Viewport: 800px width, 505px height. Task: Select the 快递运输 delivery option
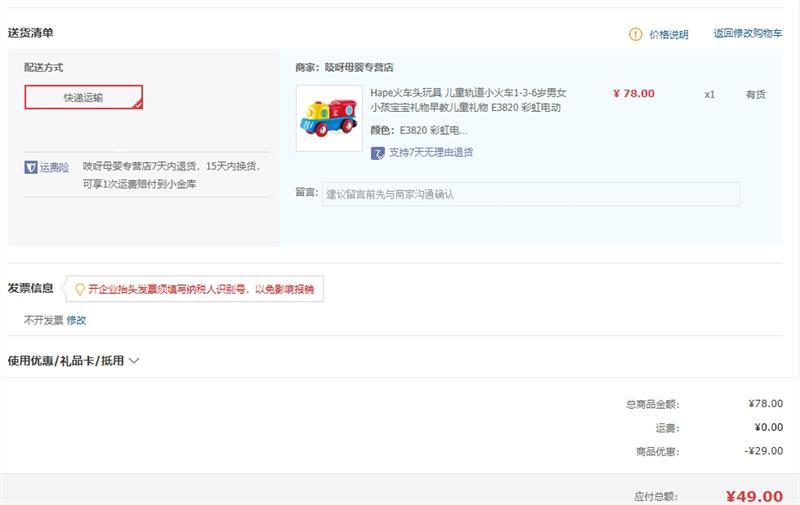tap(83, 97)
